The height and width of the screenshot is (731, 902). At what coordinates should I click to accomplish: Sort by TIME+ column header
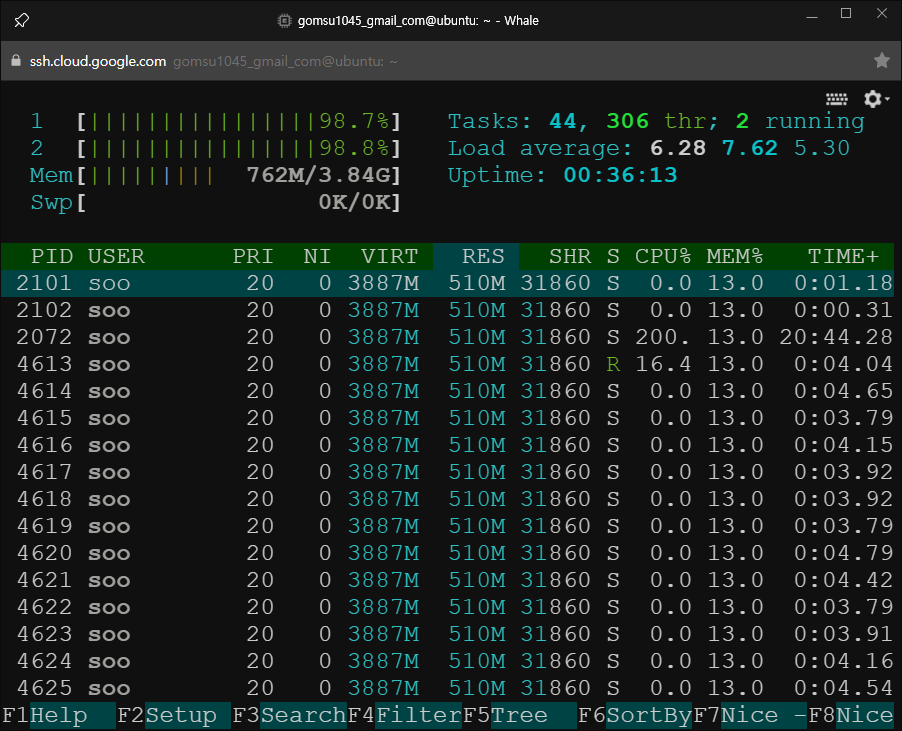(843, 256)
